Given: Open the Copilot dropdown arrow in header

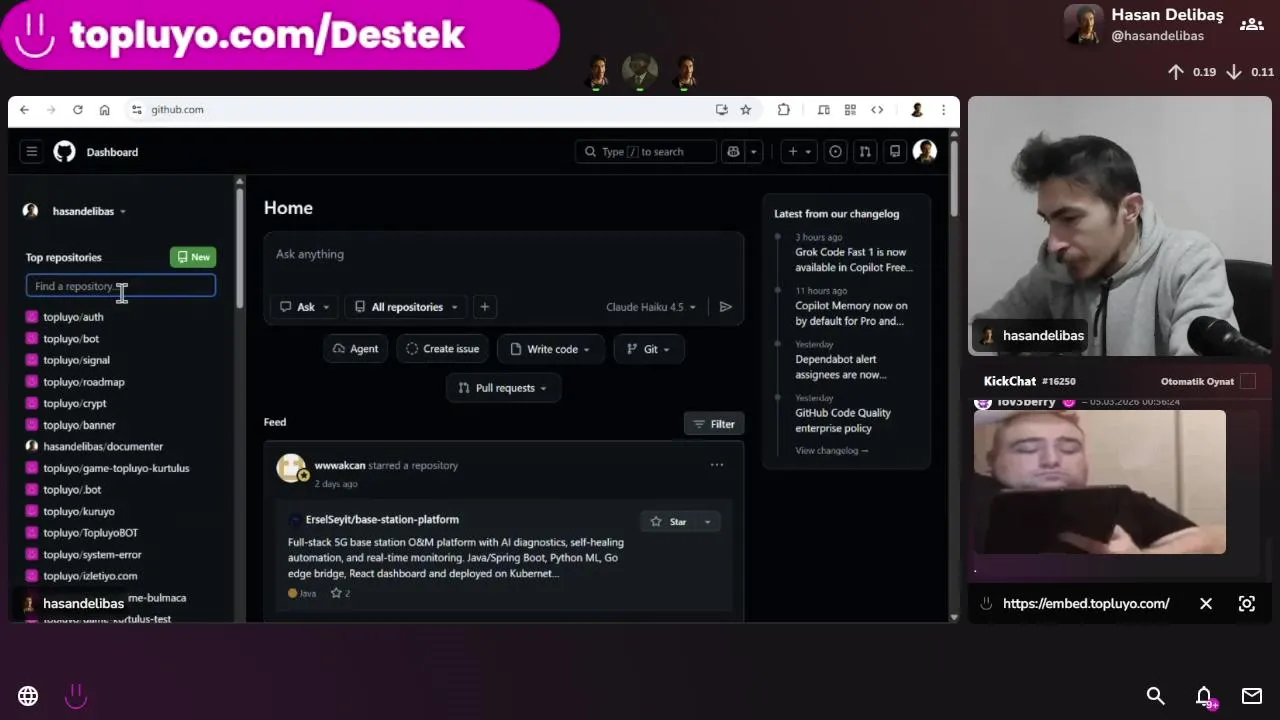Looking at the screenshot, I should tap(755, 152).
